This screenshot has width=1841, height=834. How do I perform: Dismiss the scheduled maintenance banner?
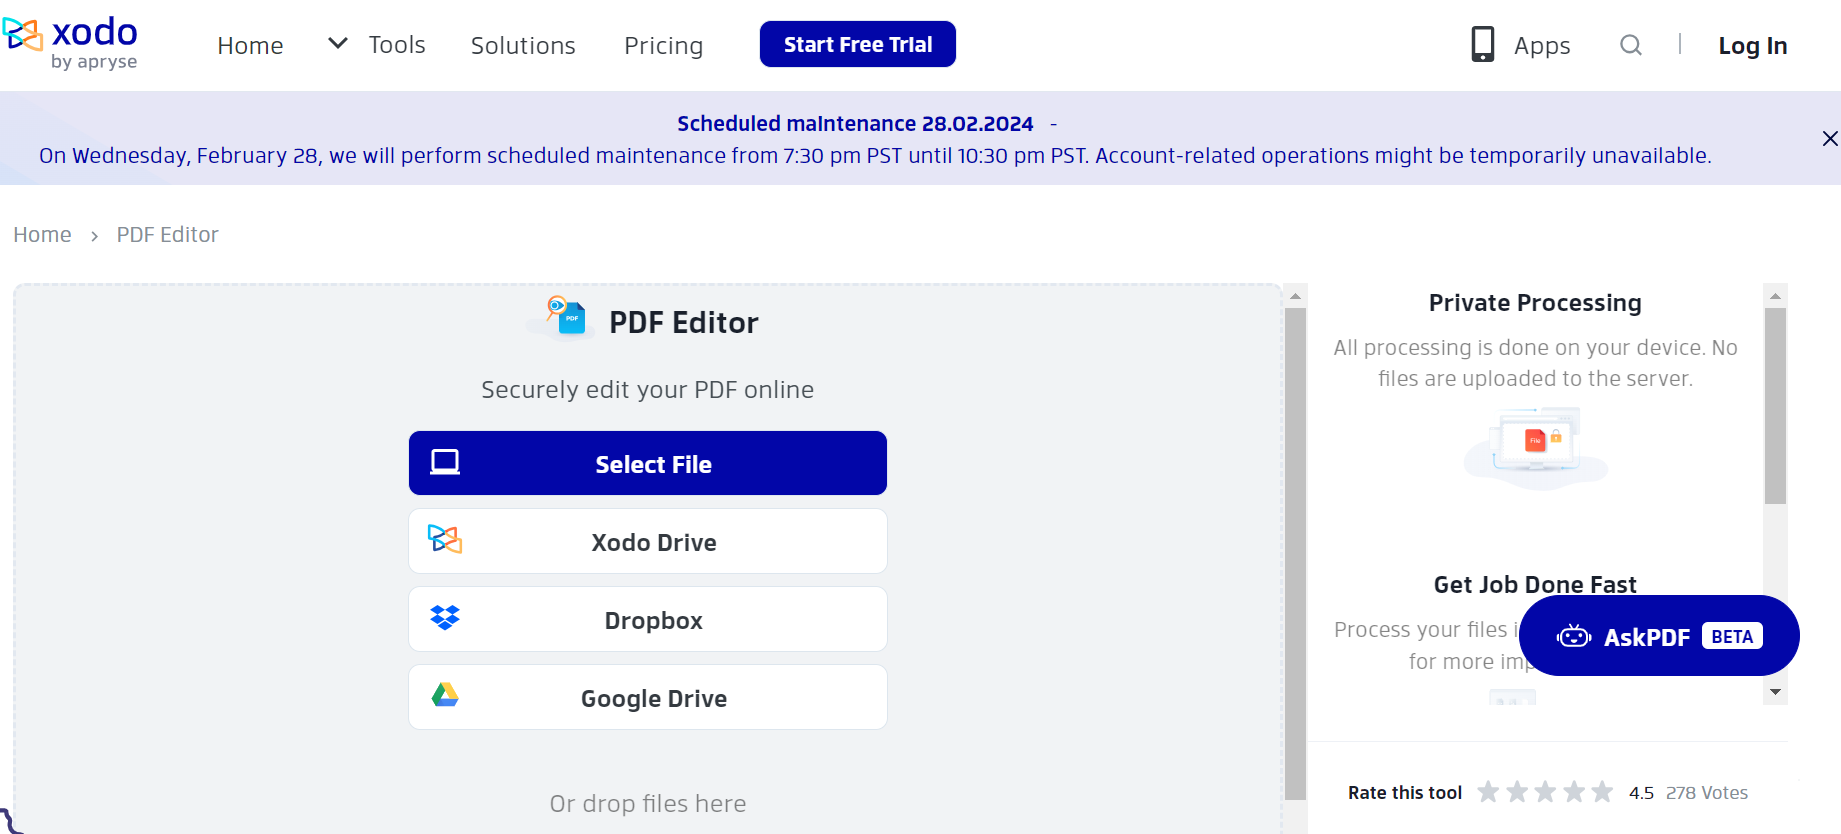click(1829, 139)
